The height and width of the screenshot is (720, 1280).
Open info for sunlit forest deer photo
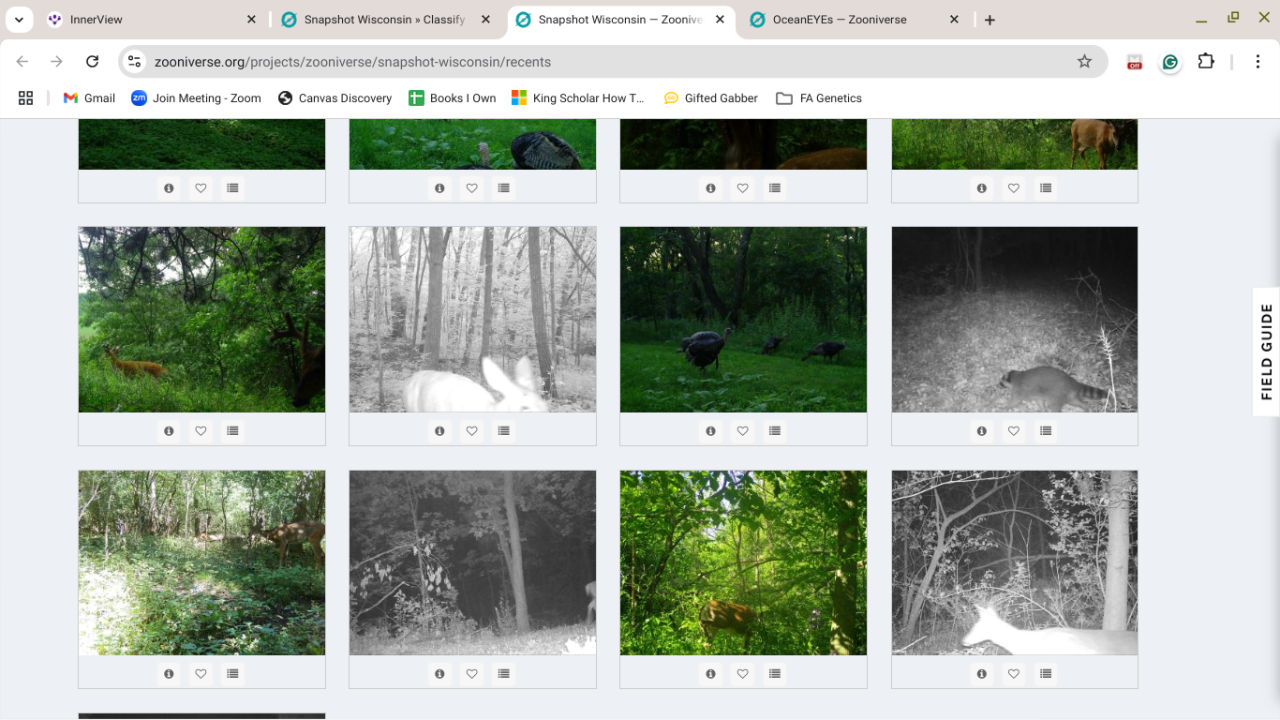tap(169, 674)
